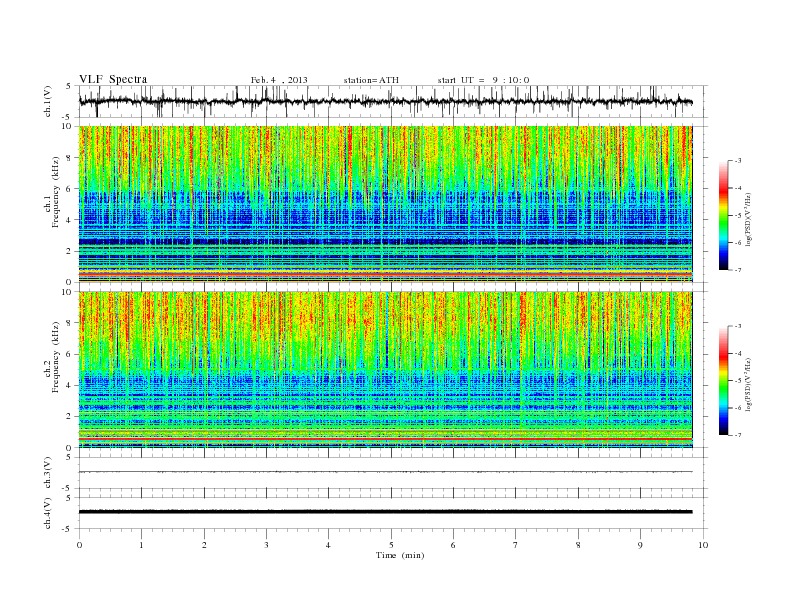Click the ch.2 frequency tick label '4'

(x=70, y=386)
